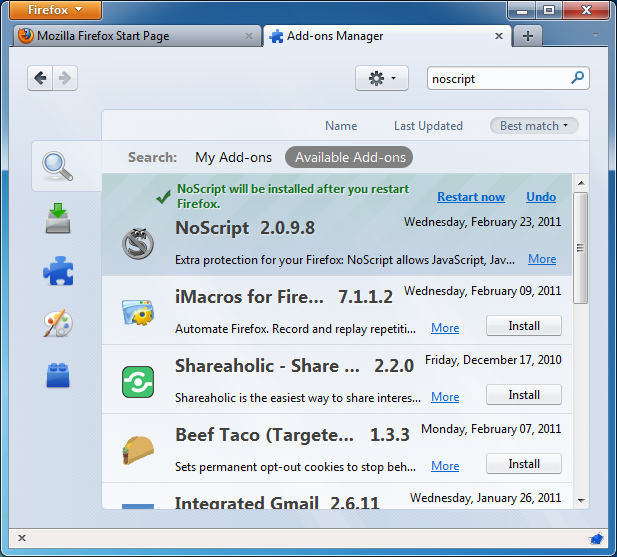617x557 pixels.
Task: Open the Search category in sidebar
Action: pos(59,166)
